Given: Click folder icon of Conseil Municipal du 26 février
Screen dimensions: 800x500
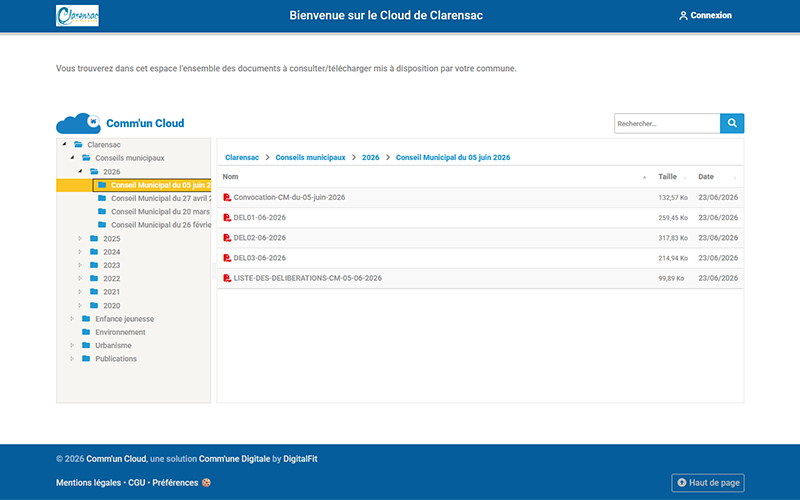Looking at the screenshot, I should point(102,224).
